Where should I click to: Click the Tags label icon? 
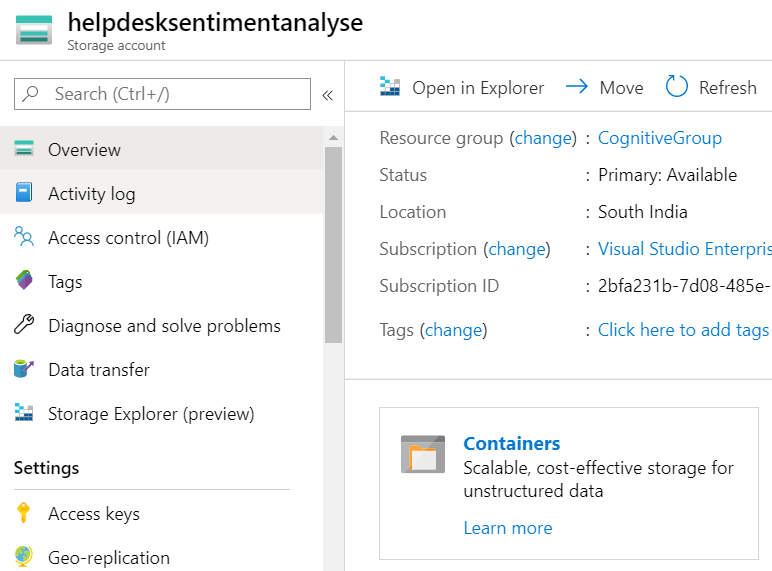[24, 281]
